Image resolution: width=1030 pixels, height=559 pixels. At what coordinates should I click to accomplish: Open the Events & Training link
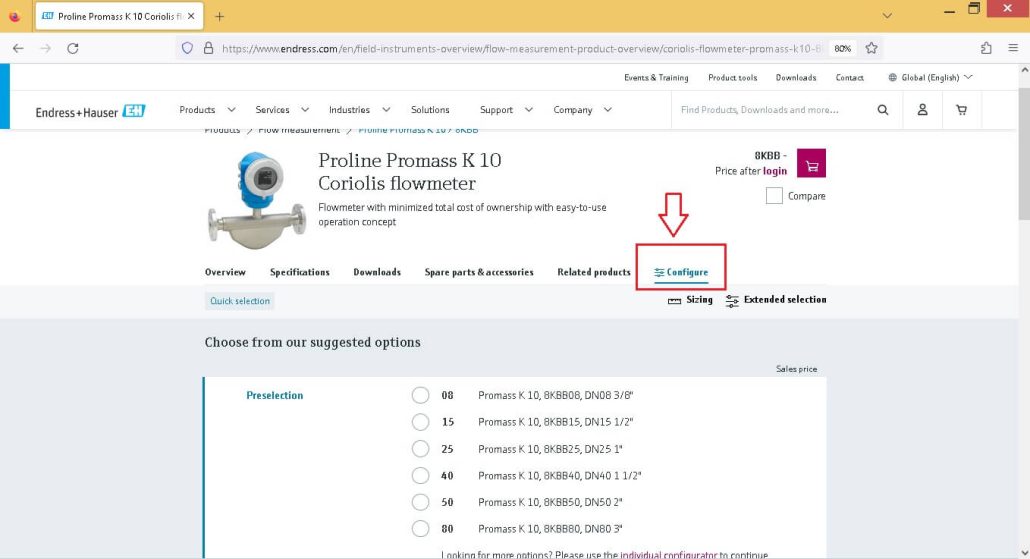click(656, 78)
